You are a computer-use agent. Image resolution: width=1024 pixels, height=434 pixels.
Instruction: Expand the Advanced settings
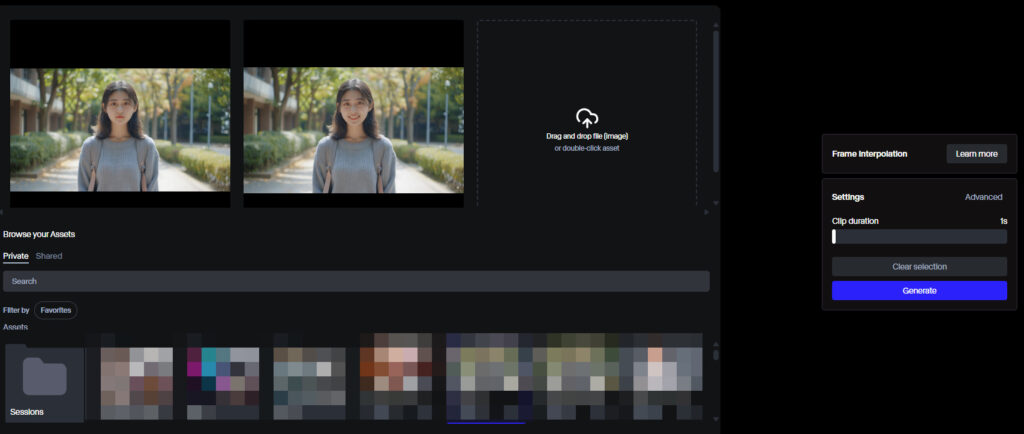point(983,197)
